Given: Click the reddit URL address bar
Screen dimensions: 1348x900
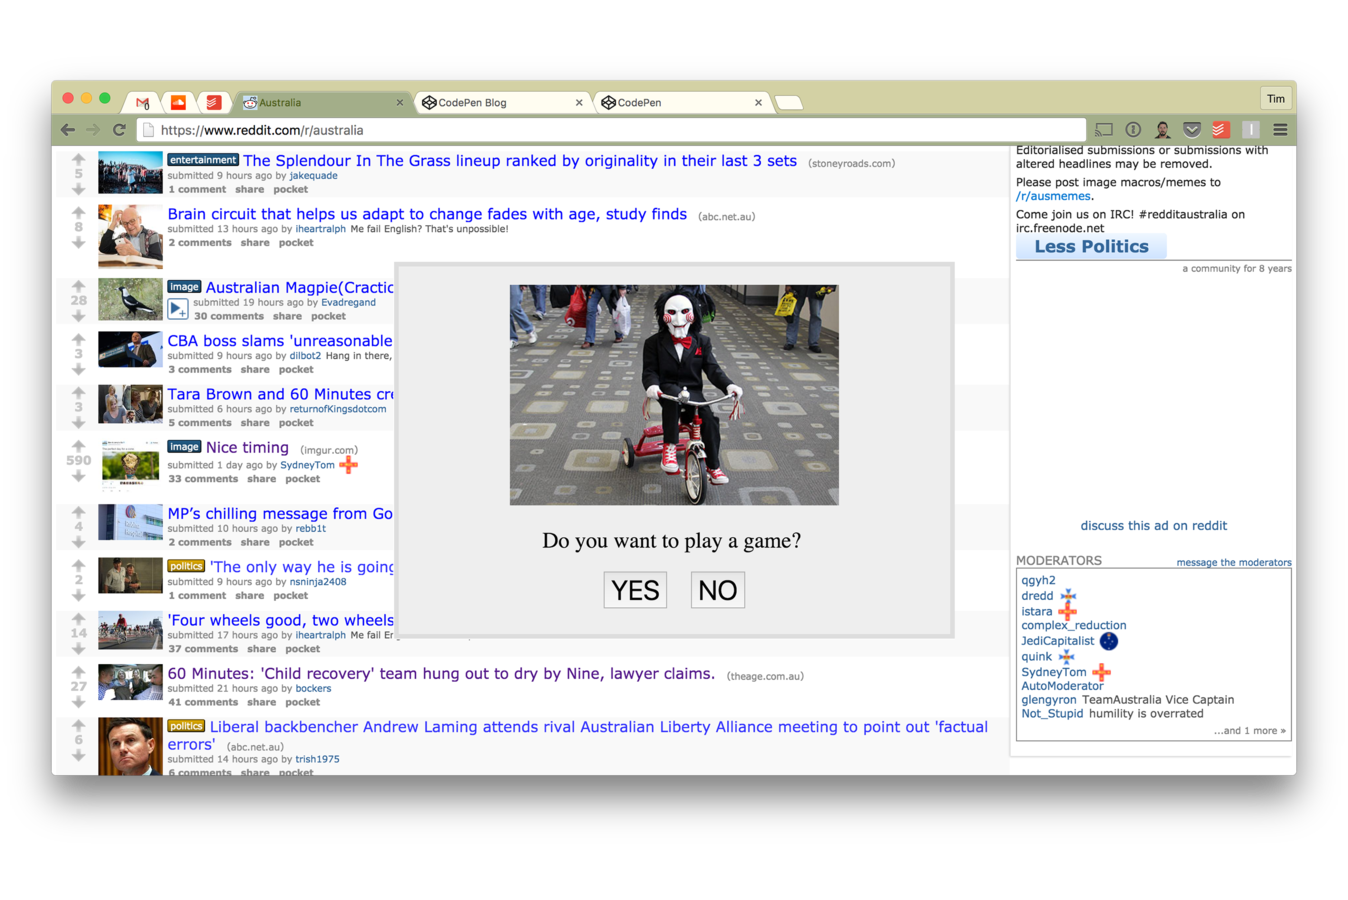Looking at the screenshot, I should coord(611,130).
